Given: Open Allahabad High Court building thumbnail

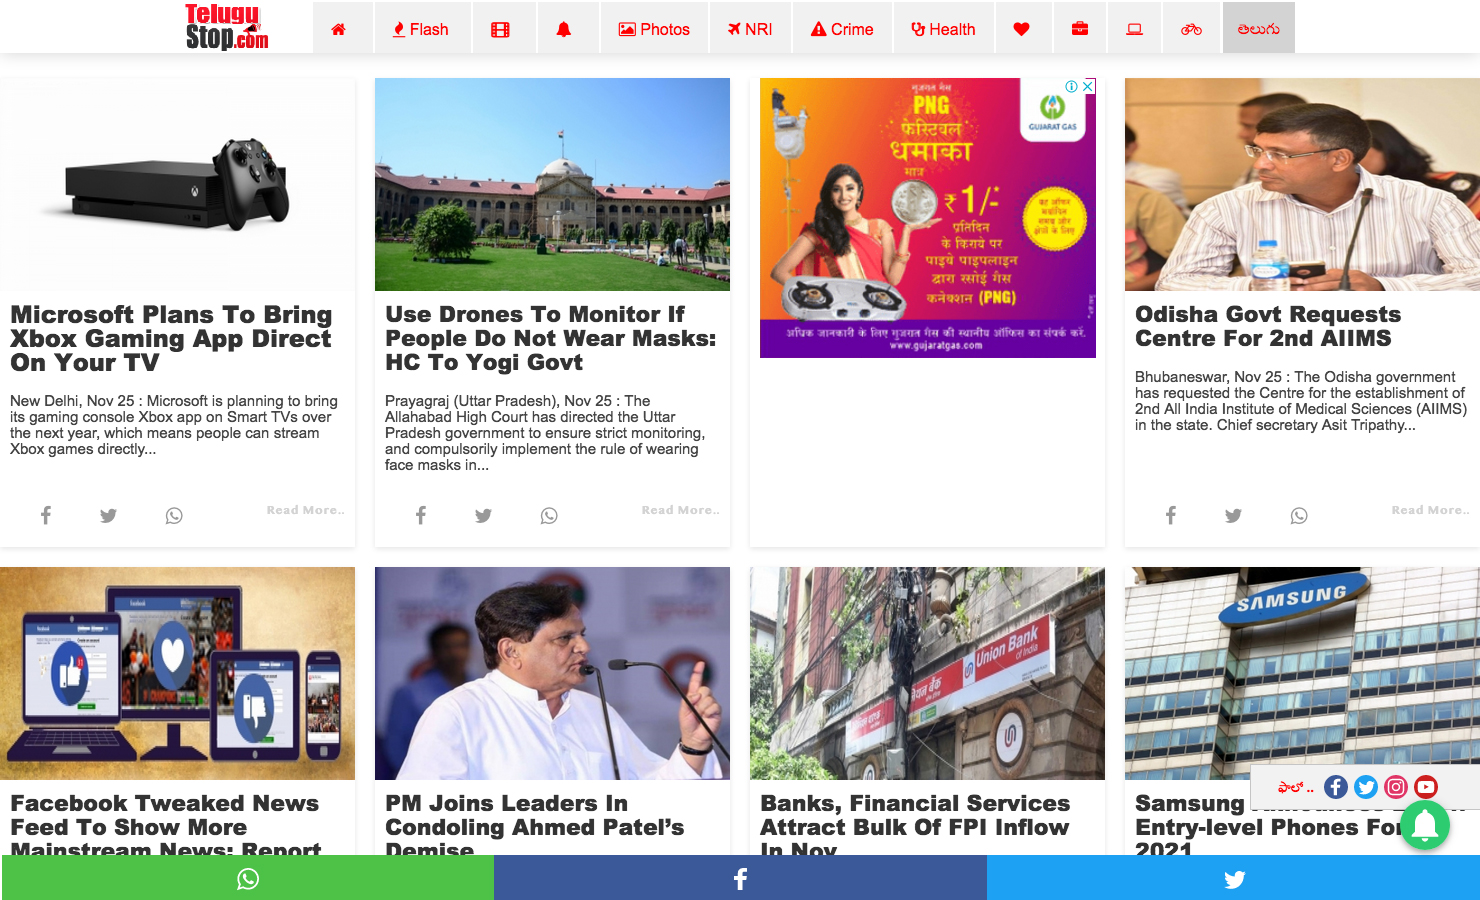Looking at the screenshot, I should (552, 184).
